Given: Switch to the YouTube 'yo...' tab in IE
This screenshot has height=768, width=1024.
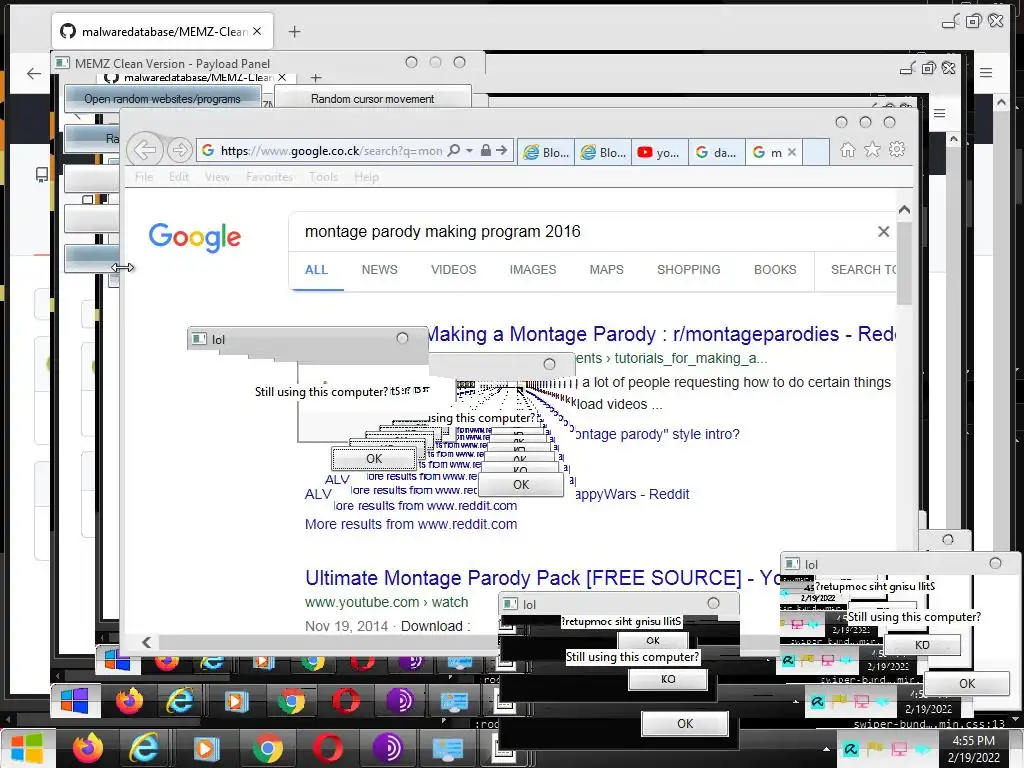Looking at the screenshot, I should [x=659, y=152].
